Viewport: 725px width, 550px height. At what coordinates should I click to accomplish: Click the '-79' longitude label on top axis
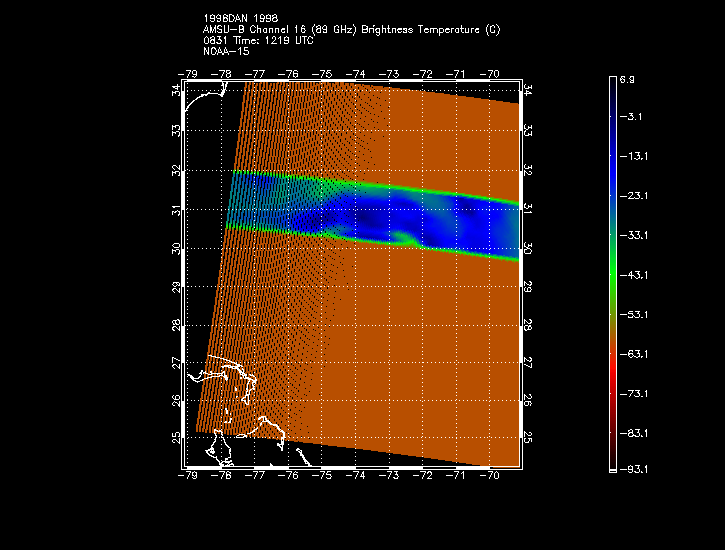pyautogui.click(x=188, y=74)
